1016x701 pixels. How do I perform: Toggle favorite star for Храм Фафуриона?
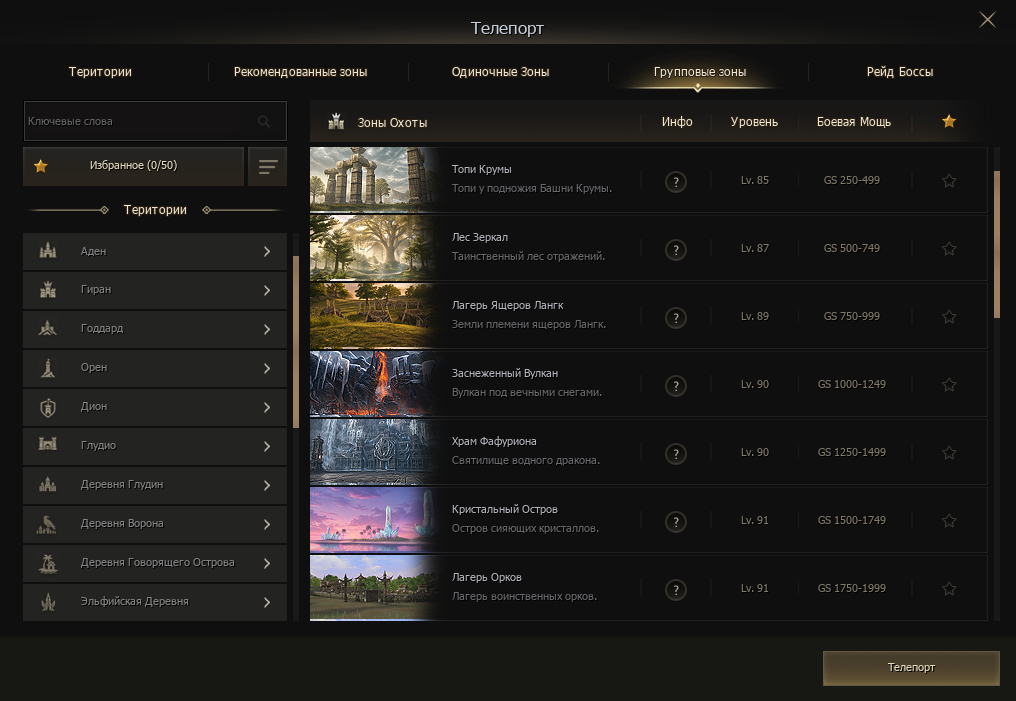pyautogui.click(x=949, y=453)
